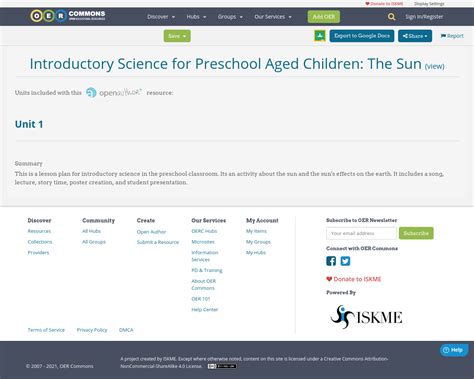The height and width of the screenshot is (379, 474).
Task: Click the Creative Commons license badge
Action: [x=222, y=366]
